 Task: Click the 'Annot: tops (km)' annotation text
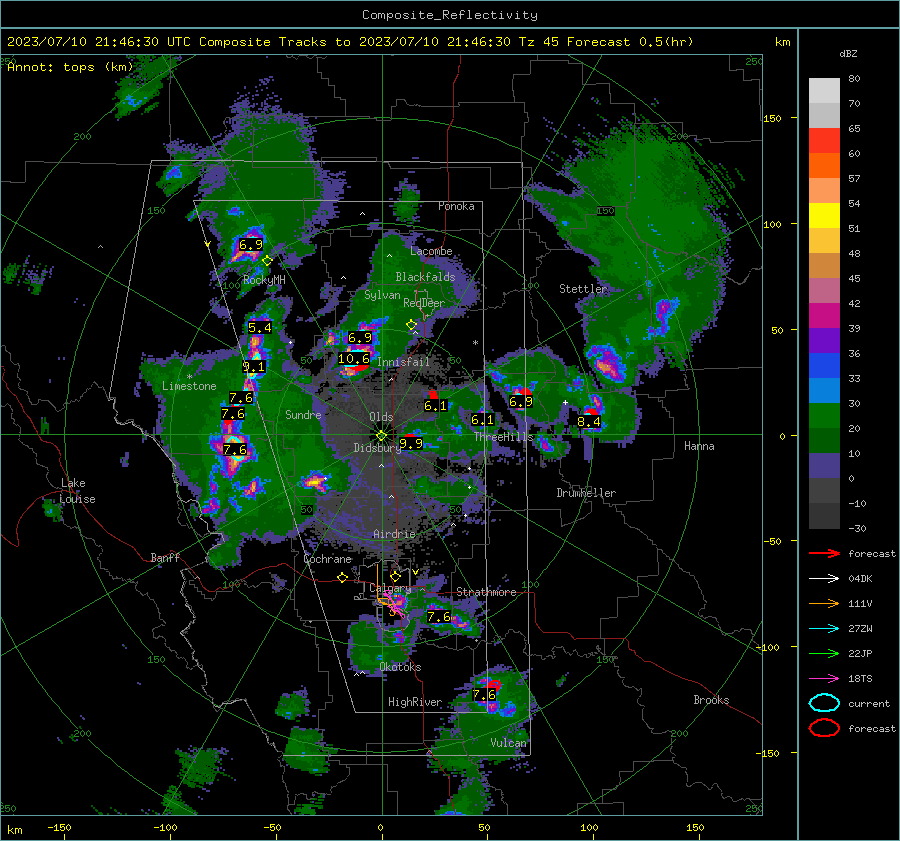click(70, 67)
